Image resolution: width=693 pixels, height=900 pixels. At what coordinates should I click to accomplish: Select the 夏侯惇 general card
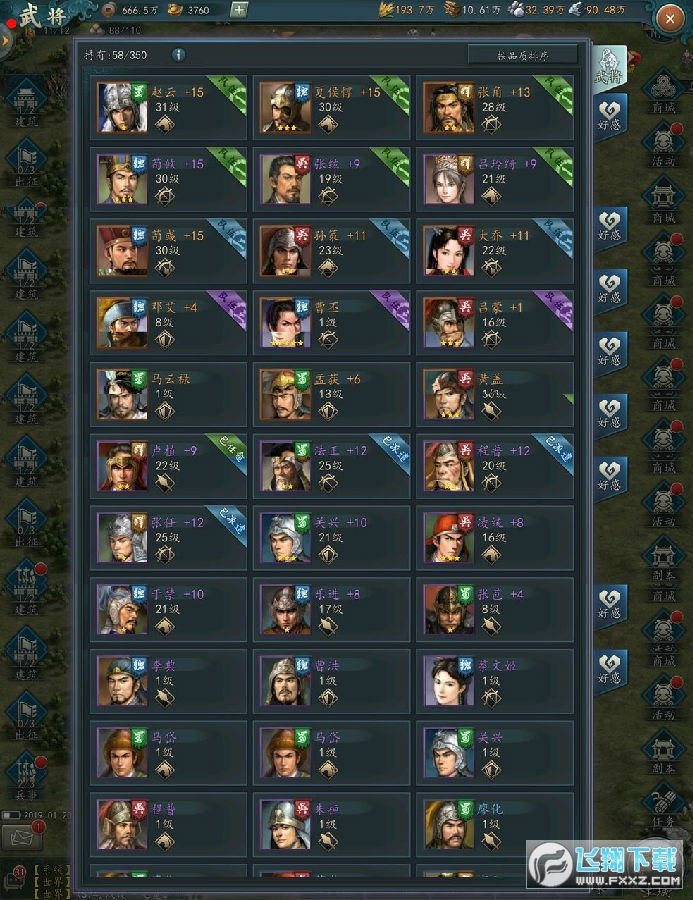331,107
